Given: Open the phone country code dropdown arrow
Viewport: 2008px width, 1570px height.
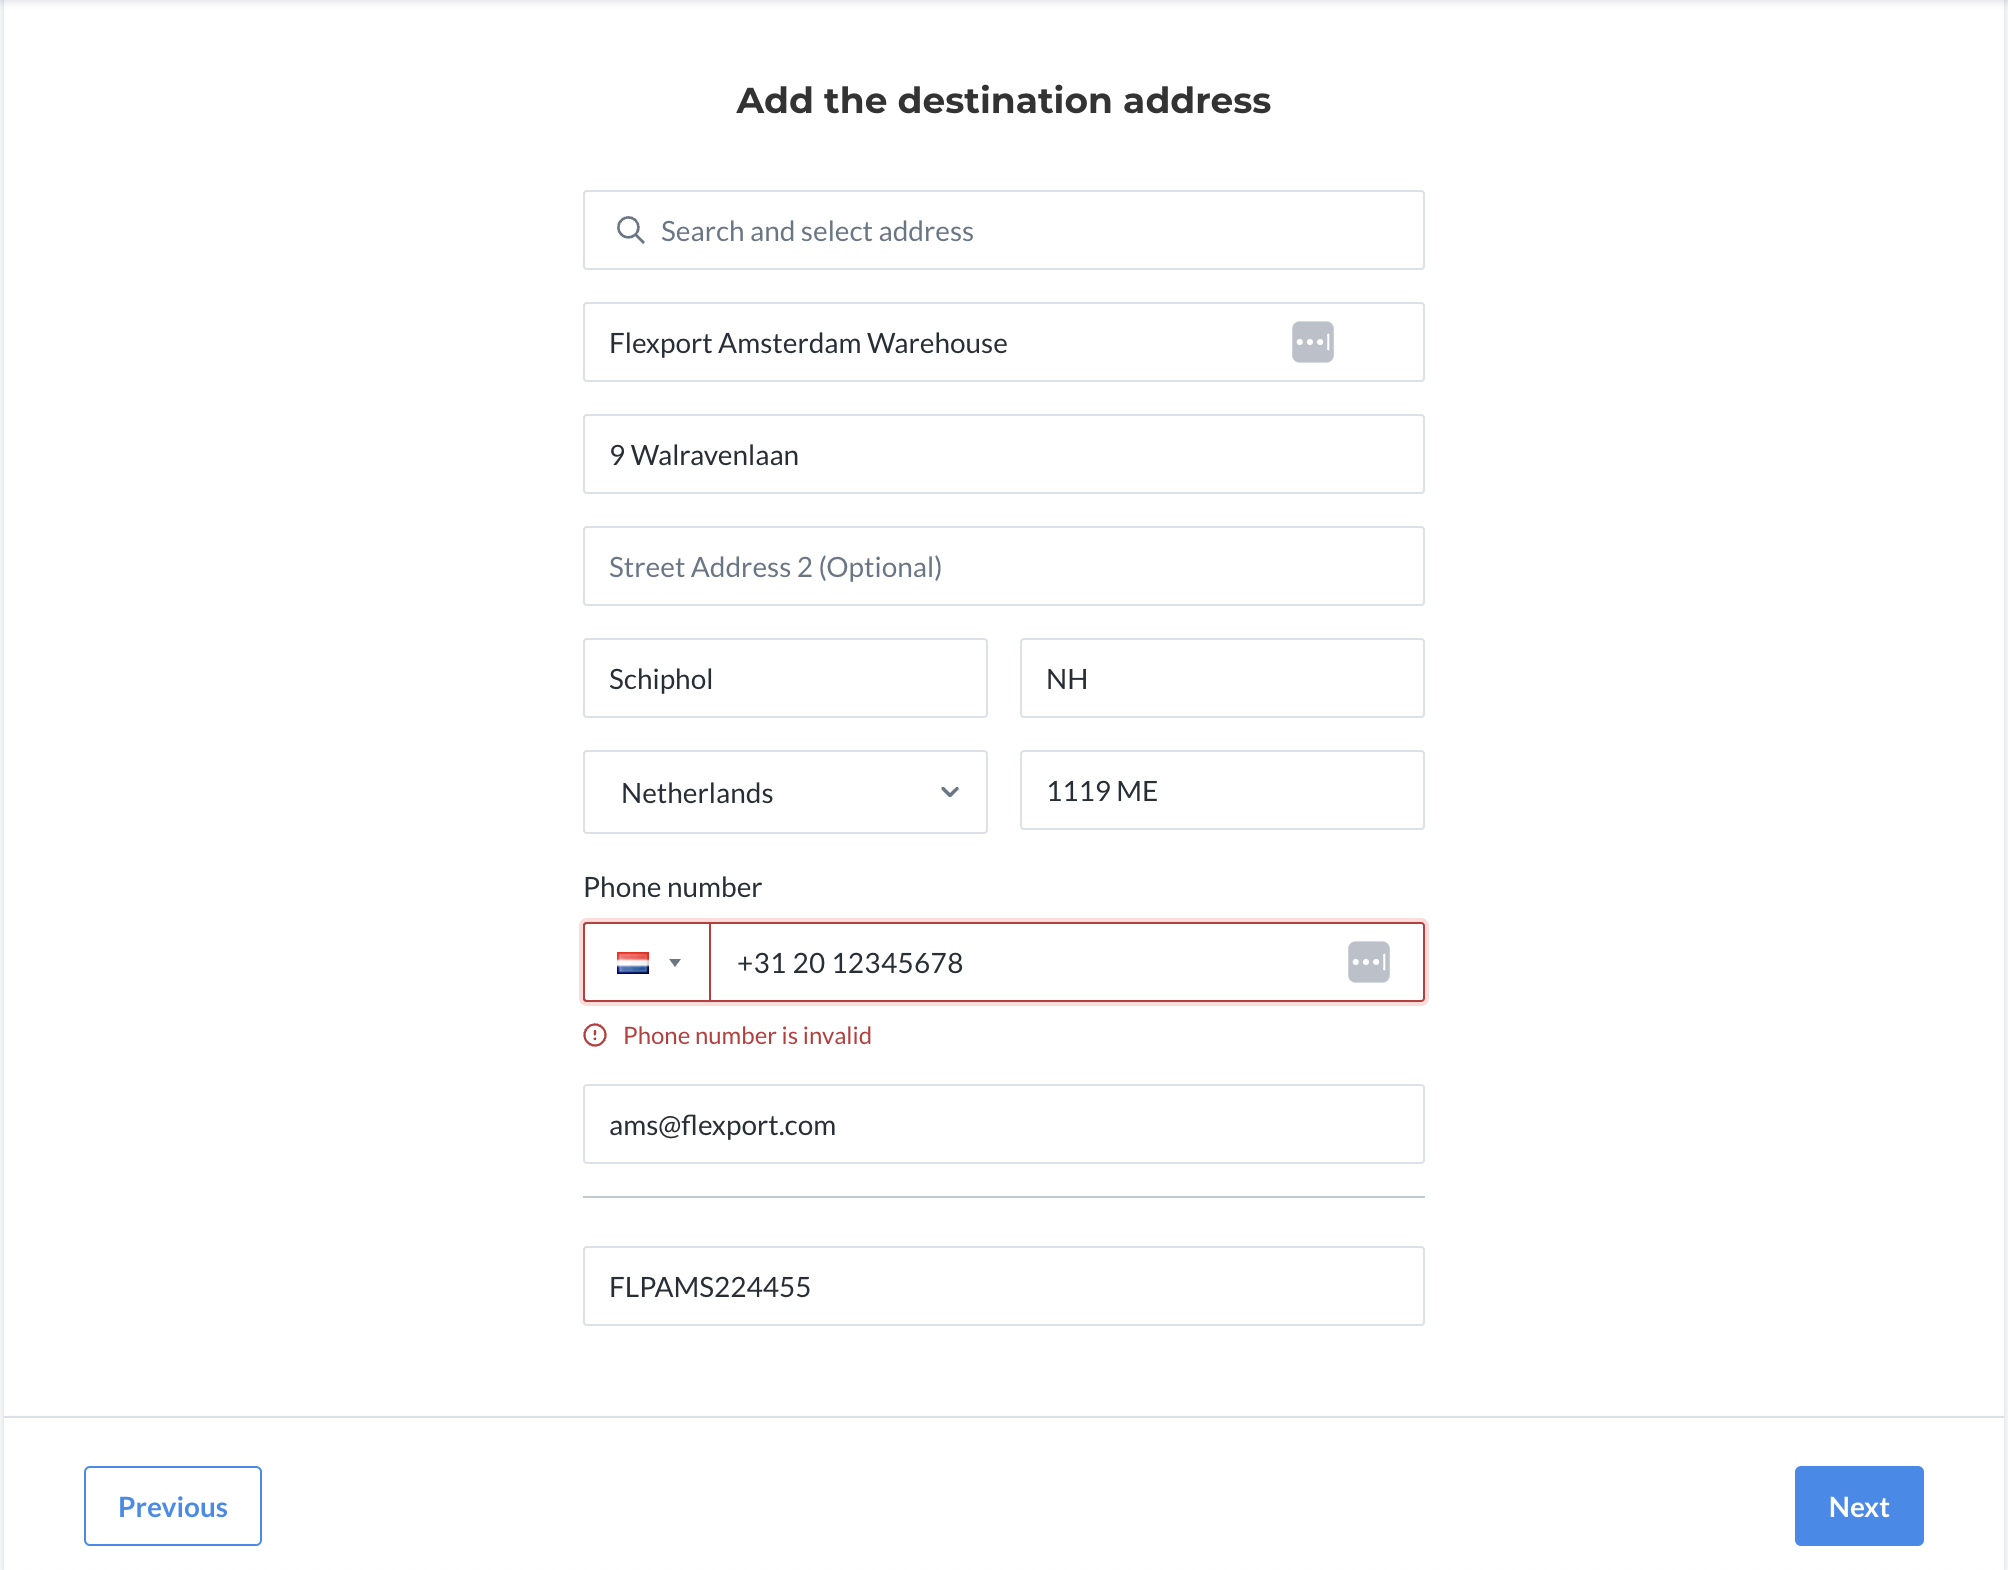Looking at the screenshot, I should tap(675, 963).
